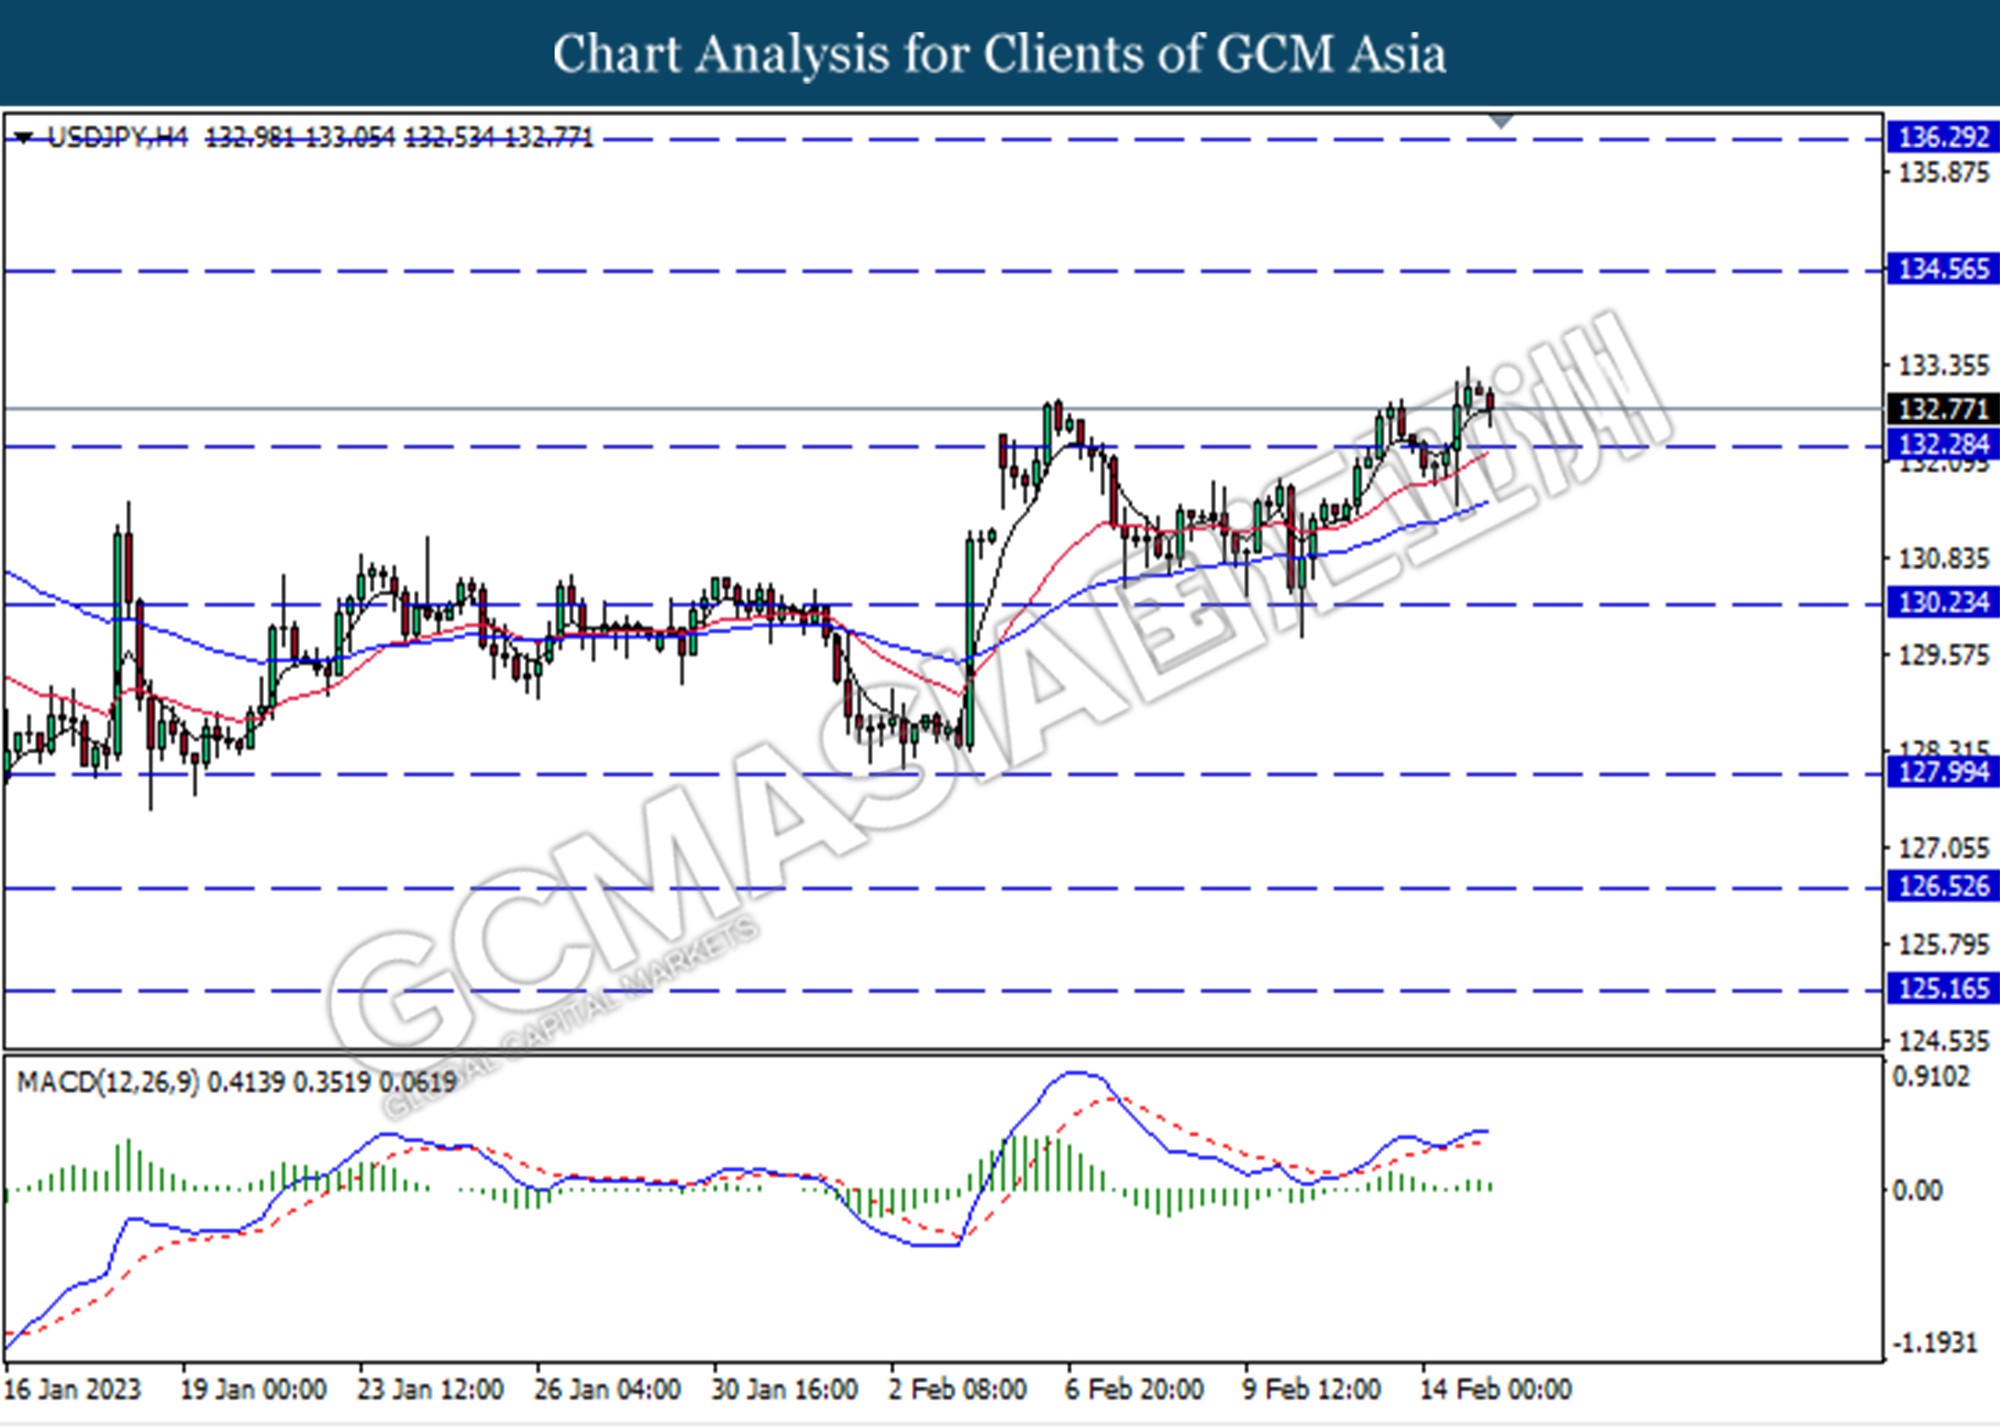Viewport: 2000px width, 1428px height.
Task: Click the 129.575 price axis value
Action: [x=1943, y=655]
